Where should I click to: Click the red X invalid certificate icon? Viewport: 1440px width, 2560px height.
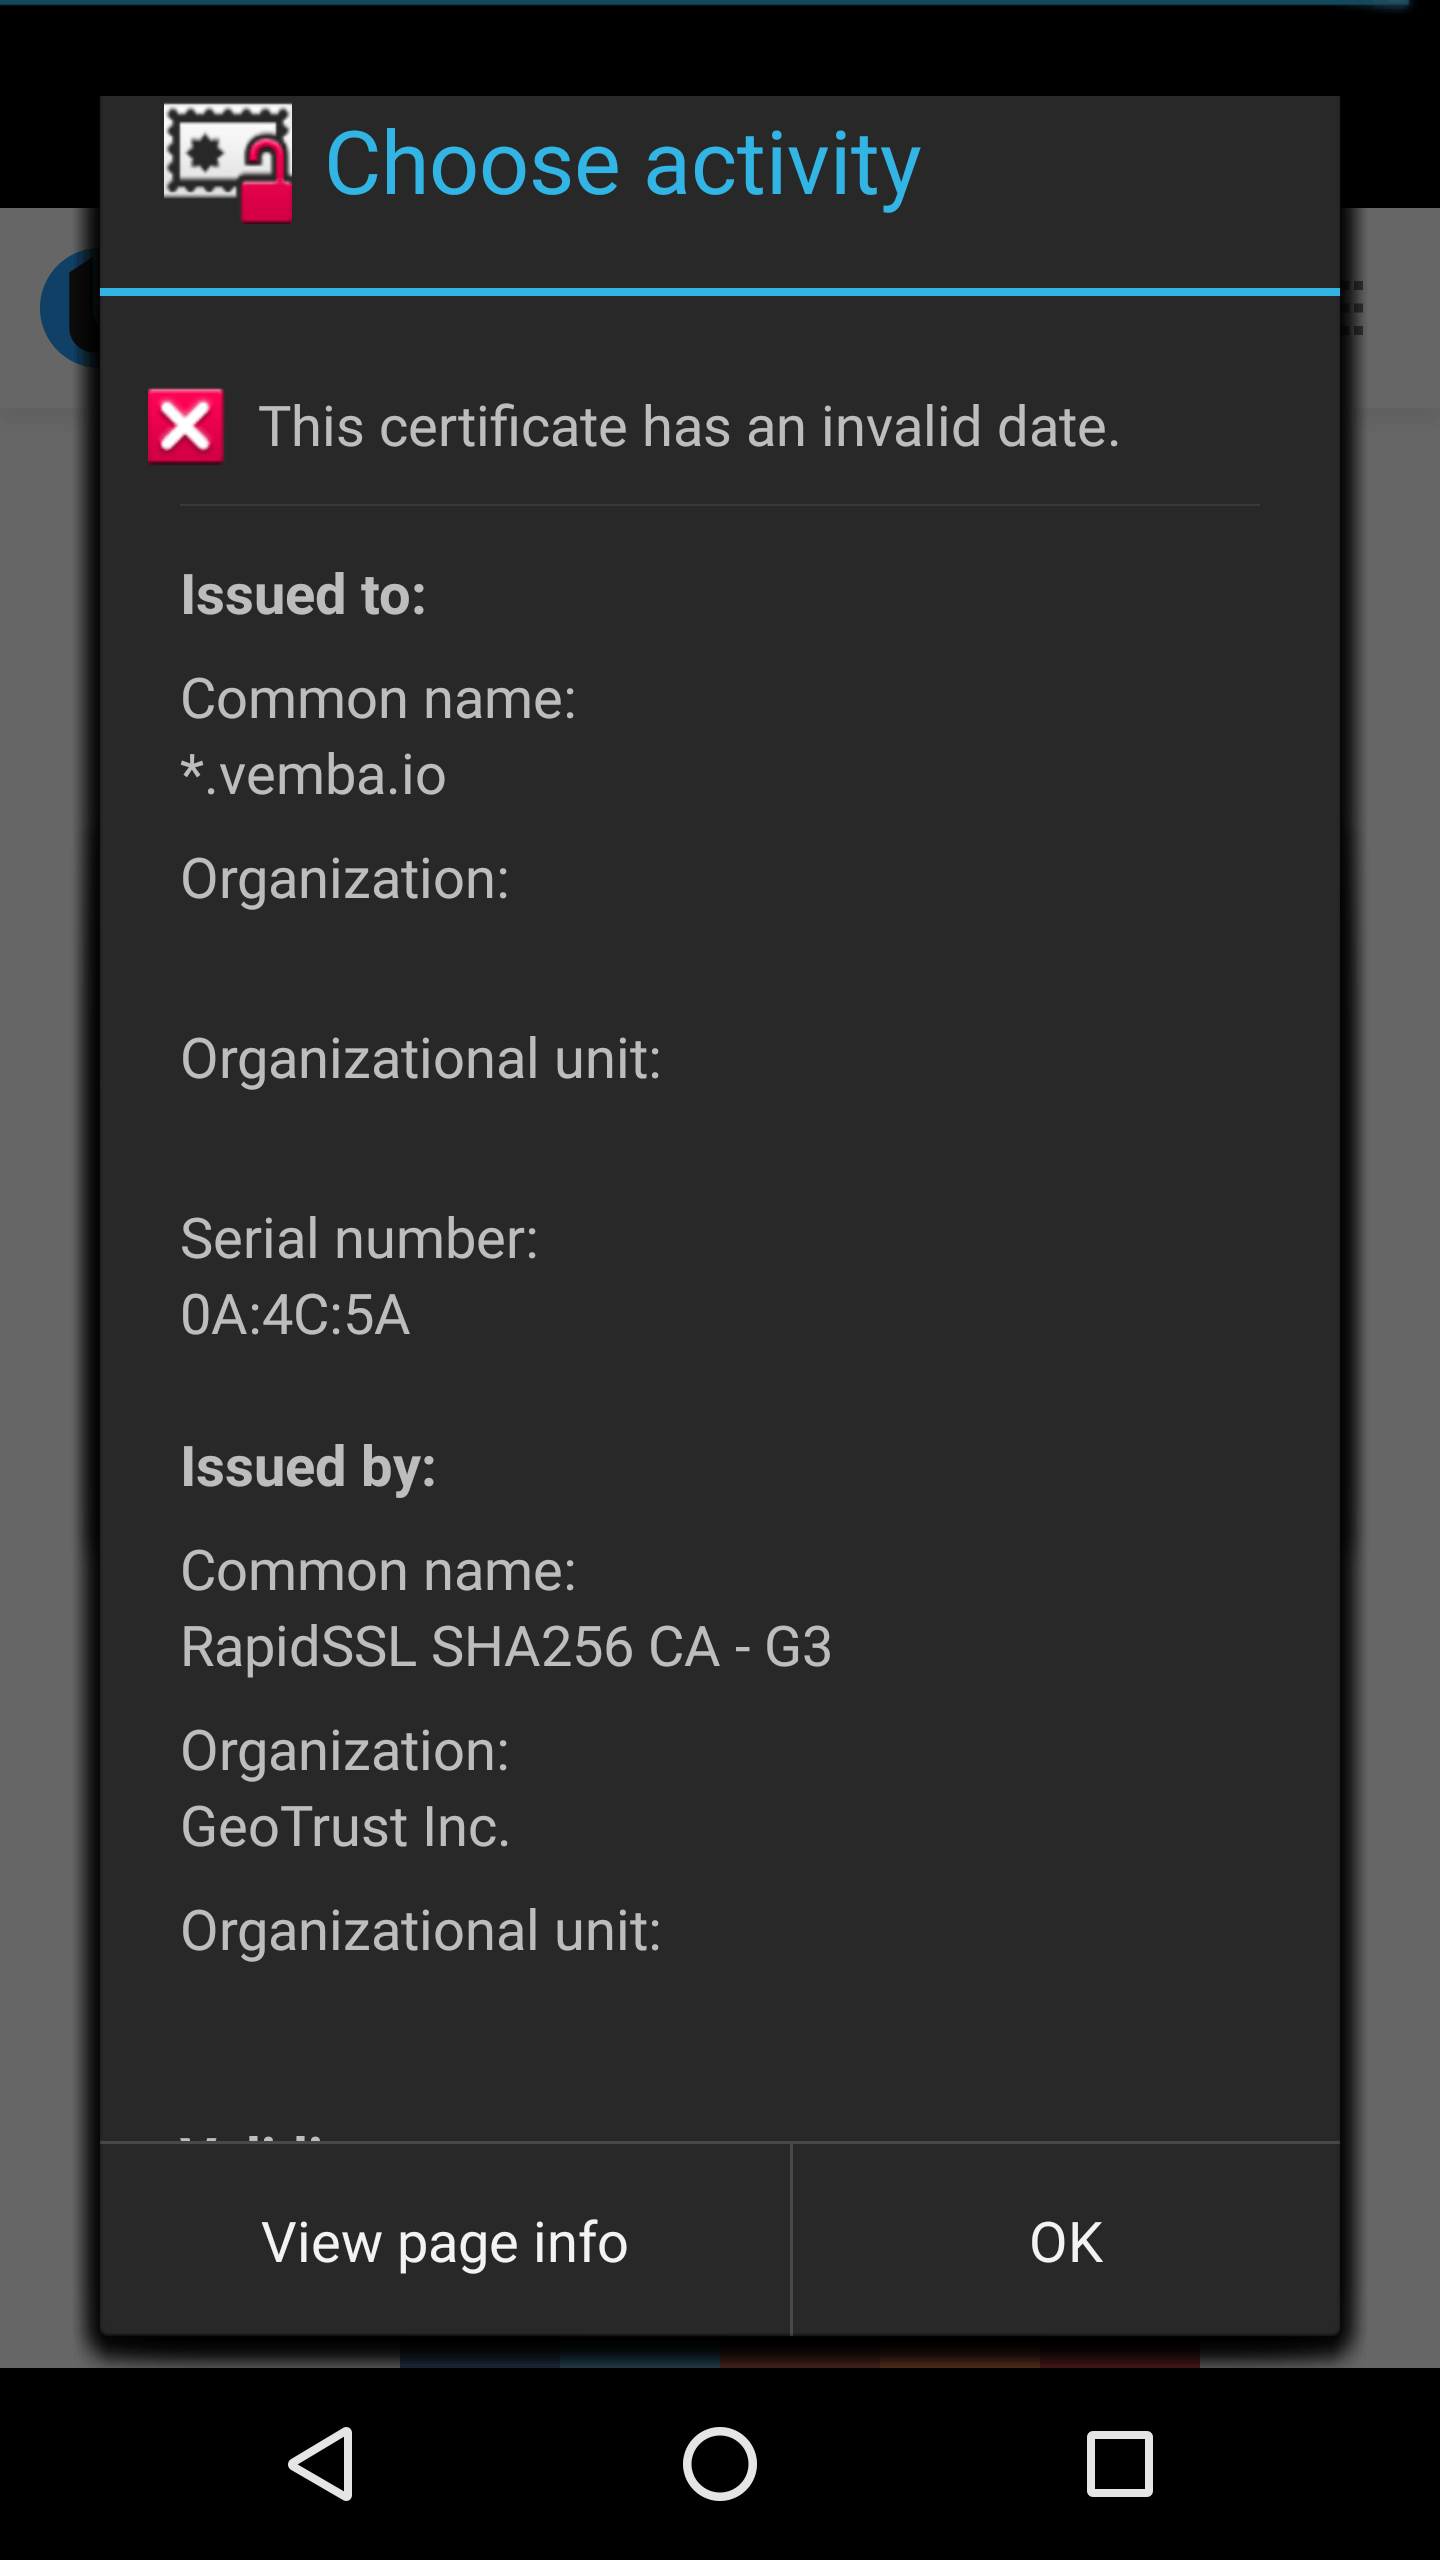coord(186,426)
